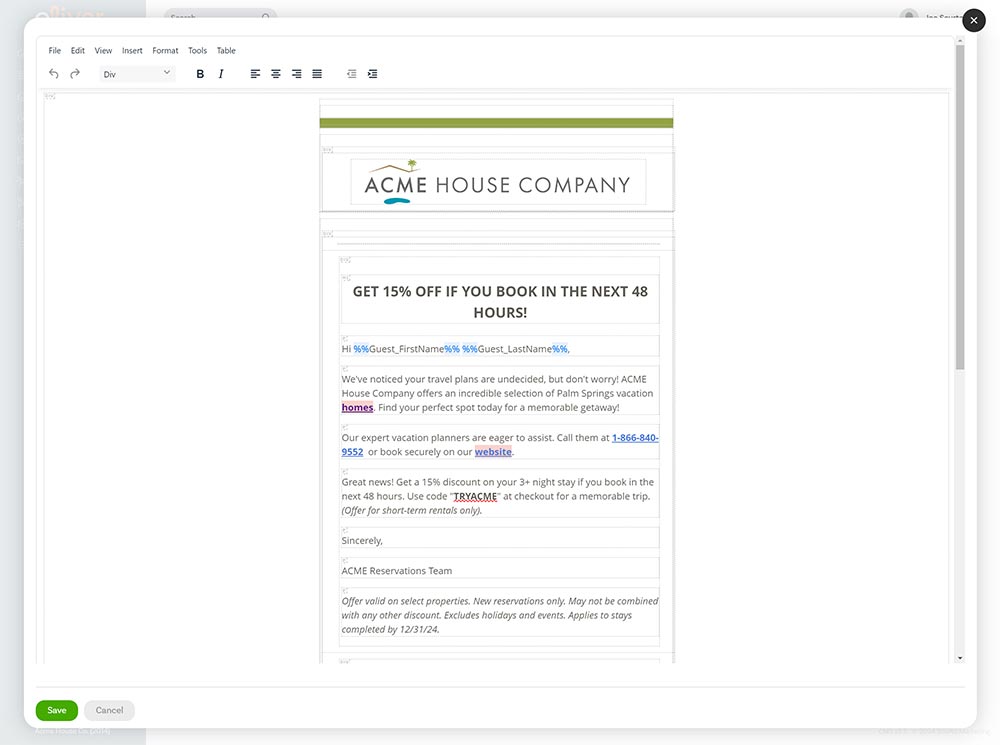The width and height of the screenshot is (1000, 745).
Task: Click the homes hyperlink in the paragraph
Action: [356, 407]
